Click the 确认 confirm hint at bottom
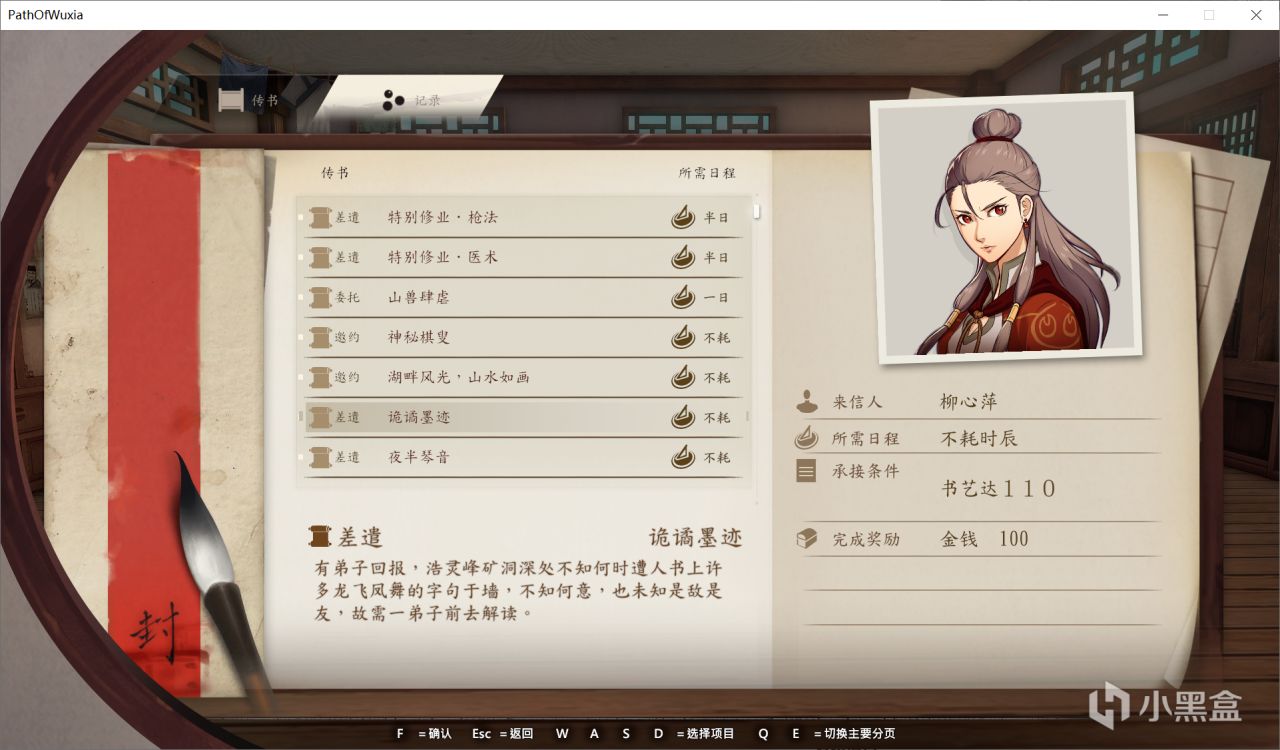Screen dimensions: 1280x750 pyautogui.click(x=425, y=733)
